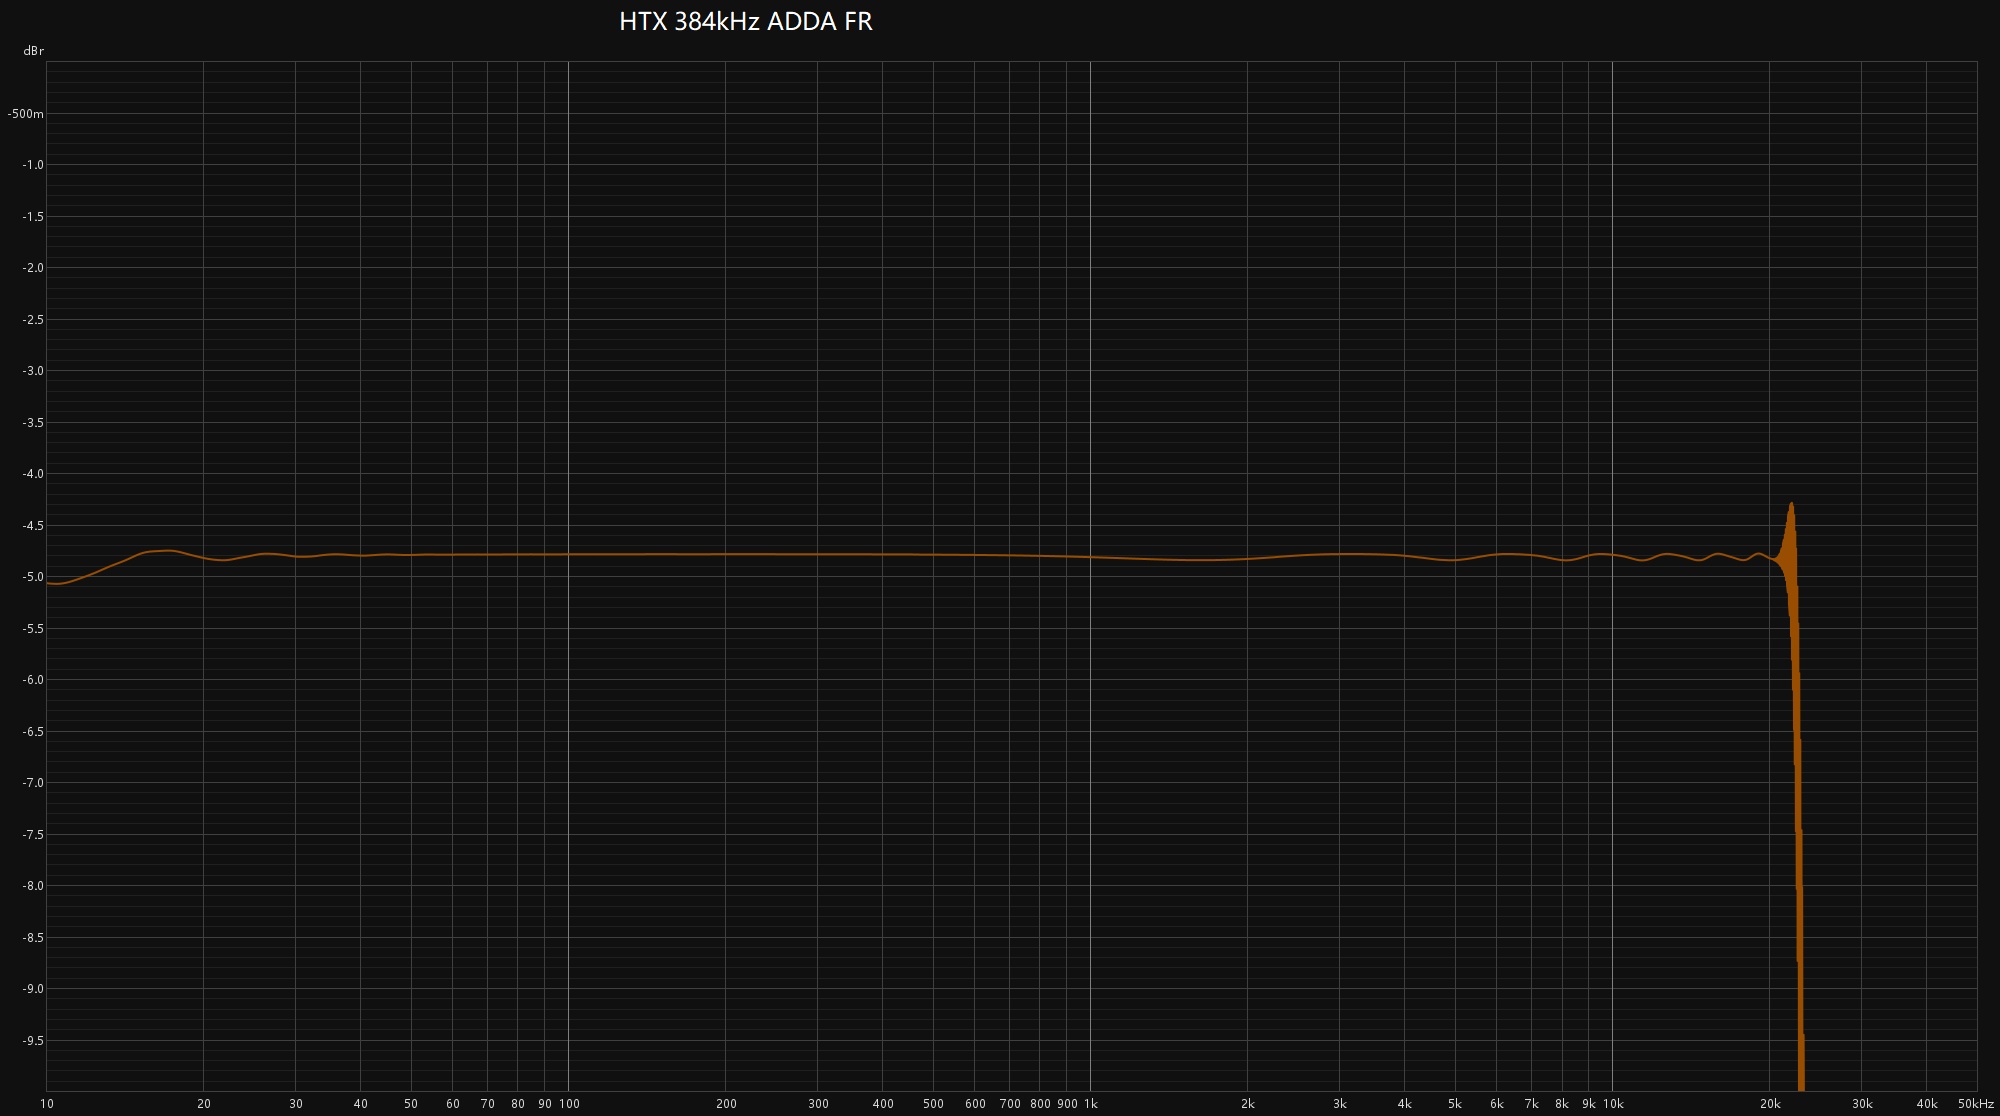
Task: Select the 300 Hz x-axis label
Action: click(818, 1104)
